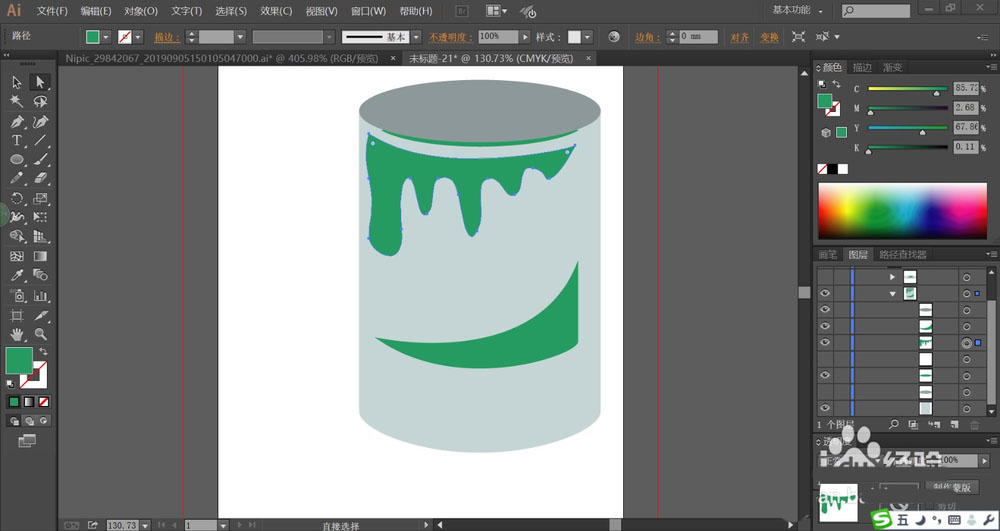1000x531 pixels.
Task: Select the Hand tool
Action: coord(17,333)
